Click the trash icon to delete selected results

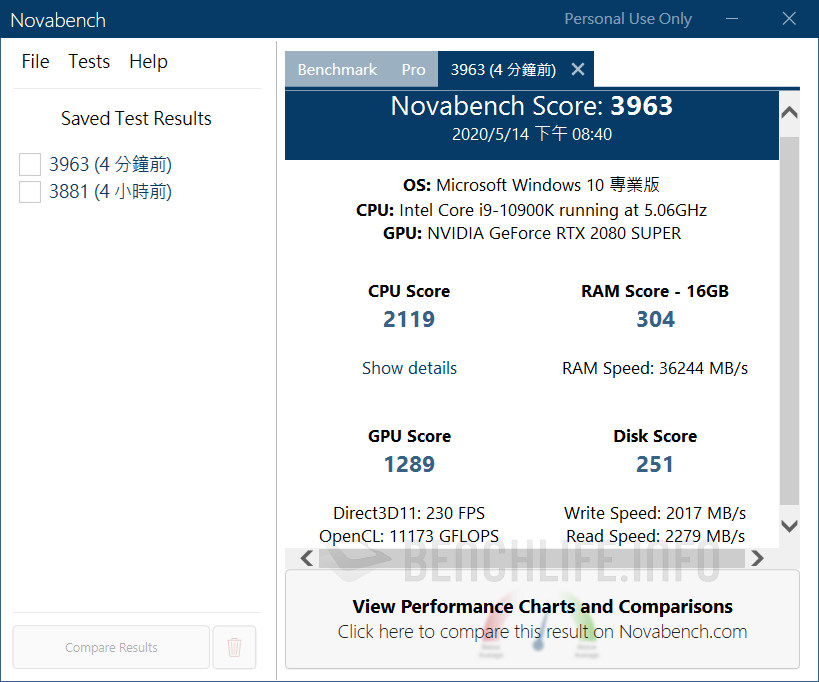coord(234,647)
